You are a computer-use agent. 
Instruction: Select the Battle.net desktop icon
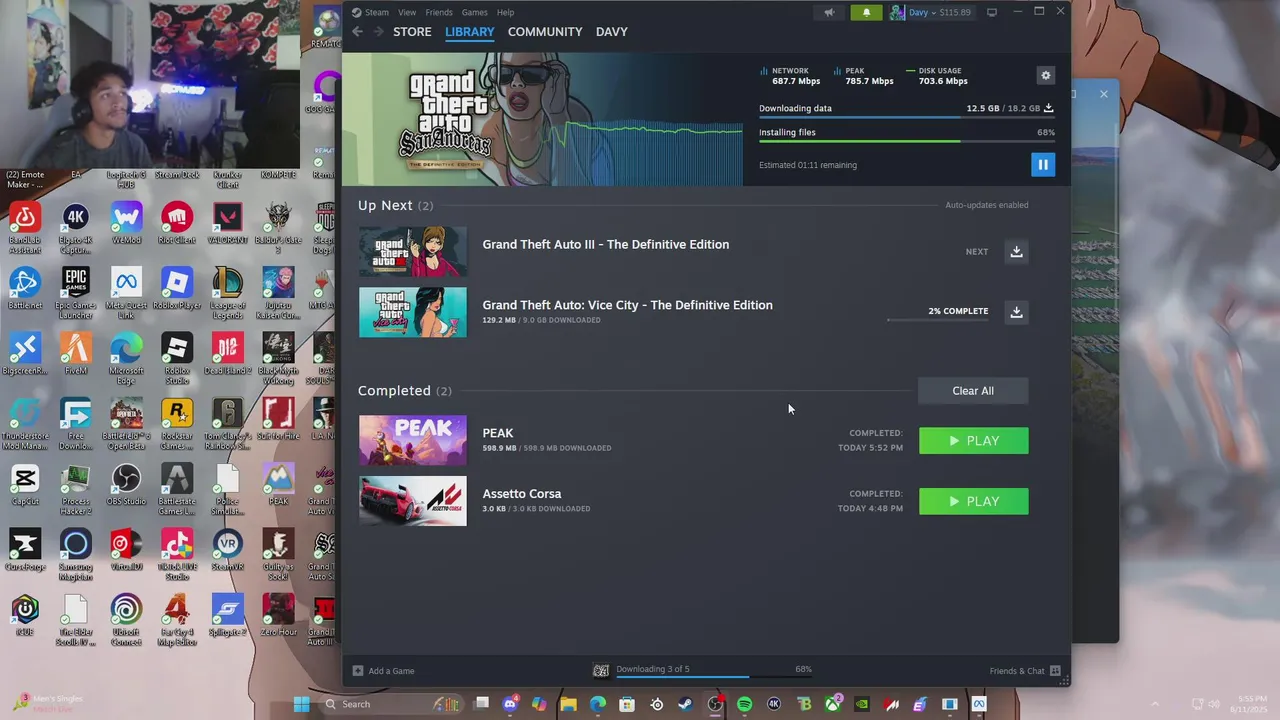(x=25, y=289)
